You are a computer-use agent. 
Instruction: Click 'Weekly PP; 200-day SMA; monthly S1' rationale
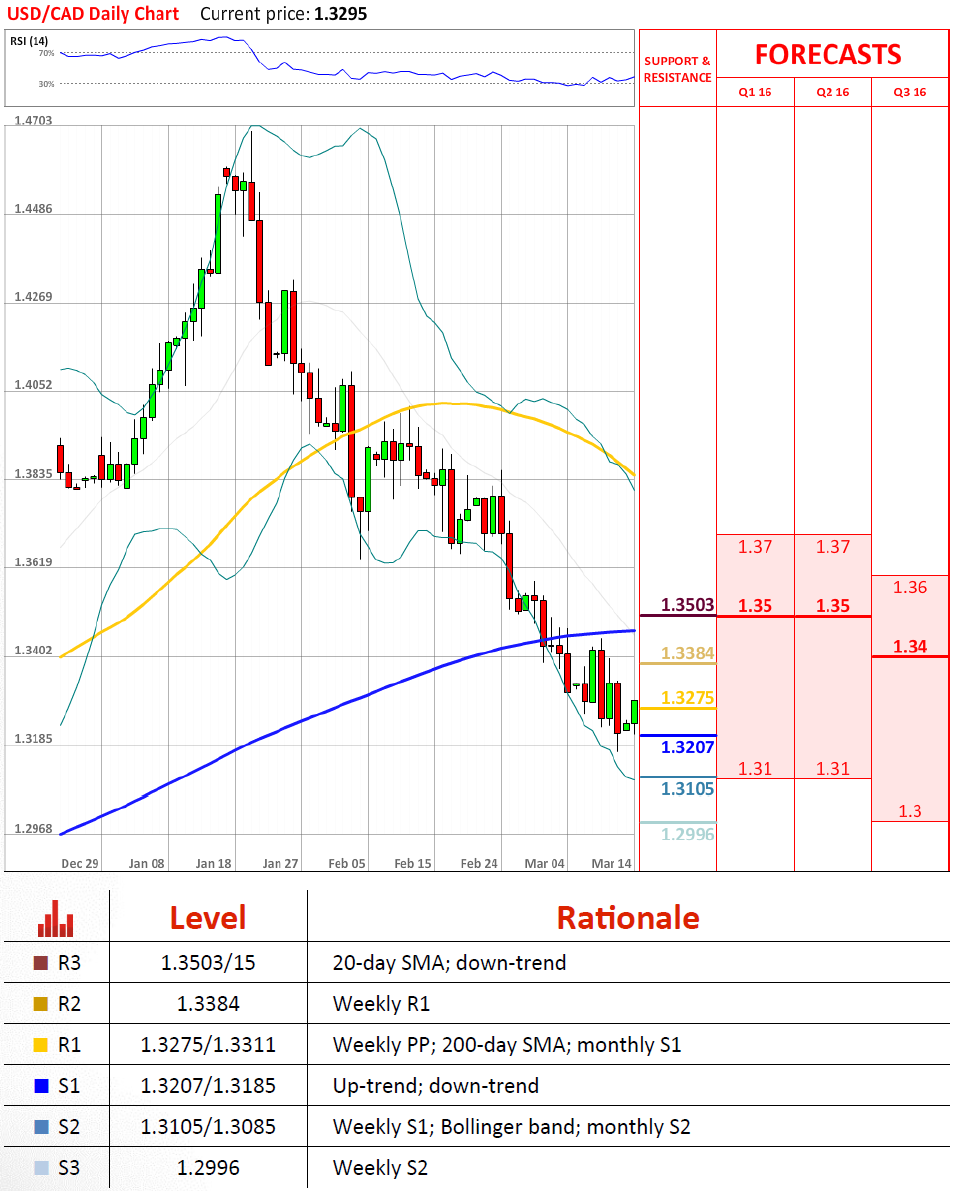(507, 1045)
